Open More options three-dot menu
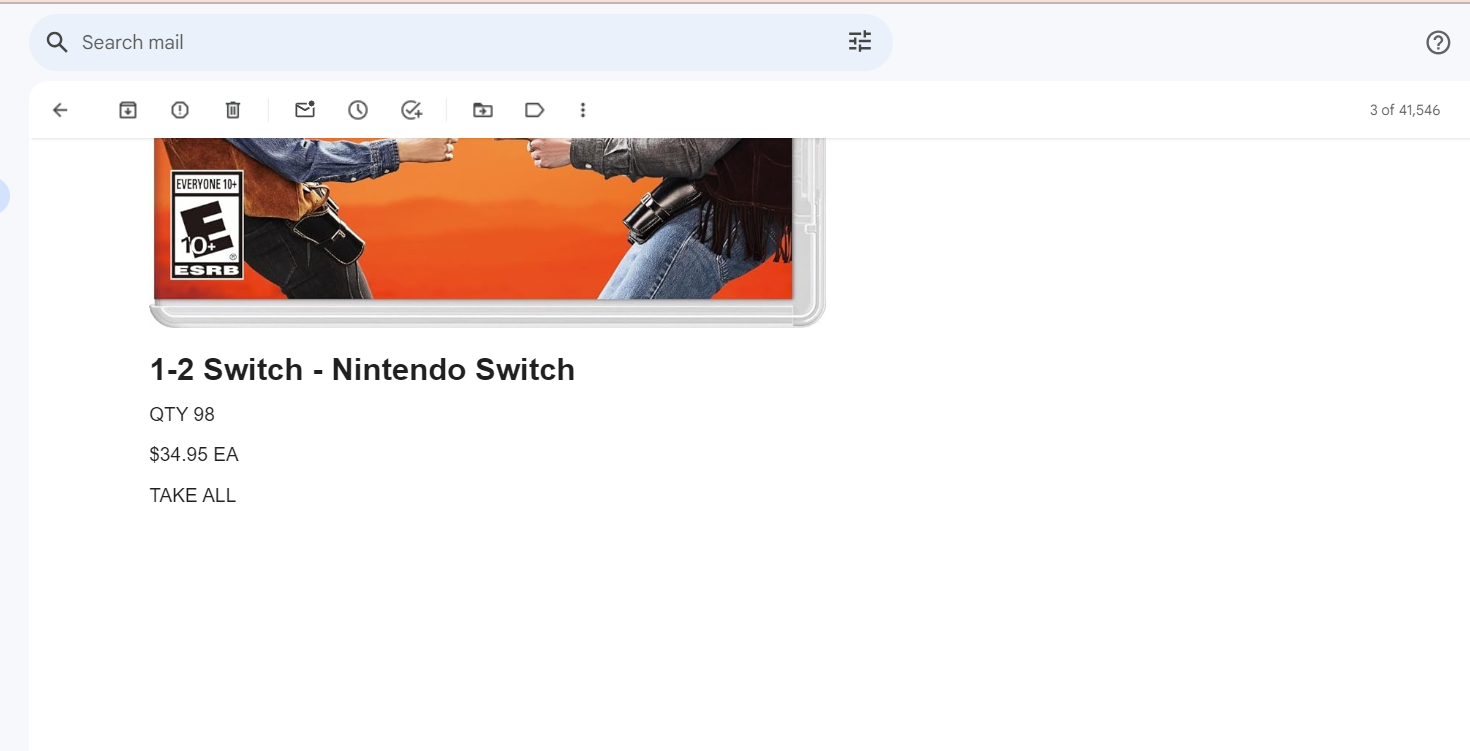The height and width of the screenshot is (751, 1470). pos(583,110)
